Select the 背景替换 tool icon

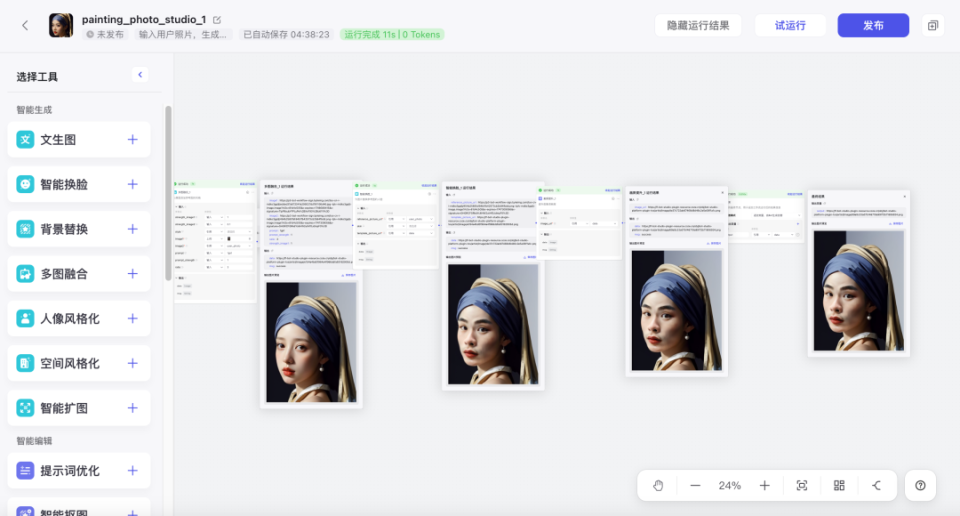[x=25, y=229]
